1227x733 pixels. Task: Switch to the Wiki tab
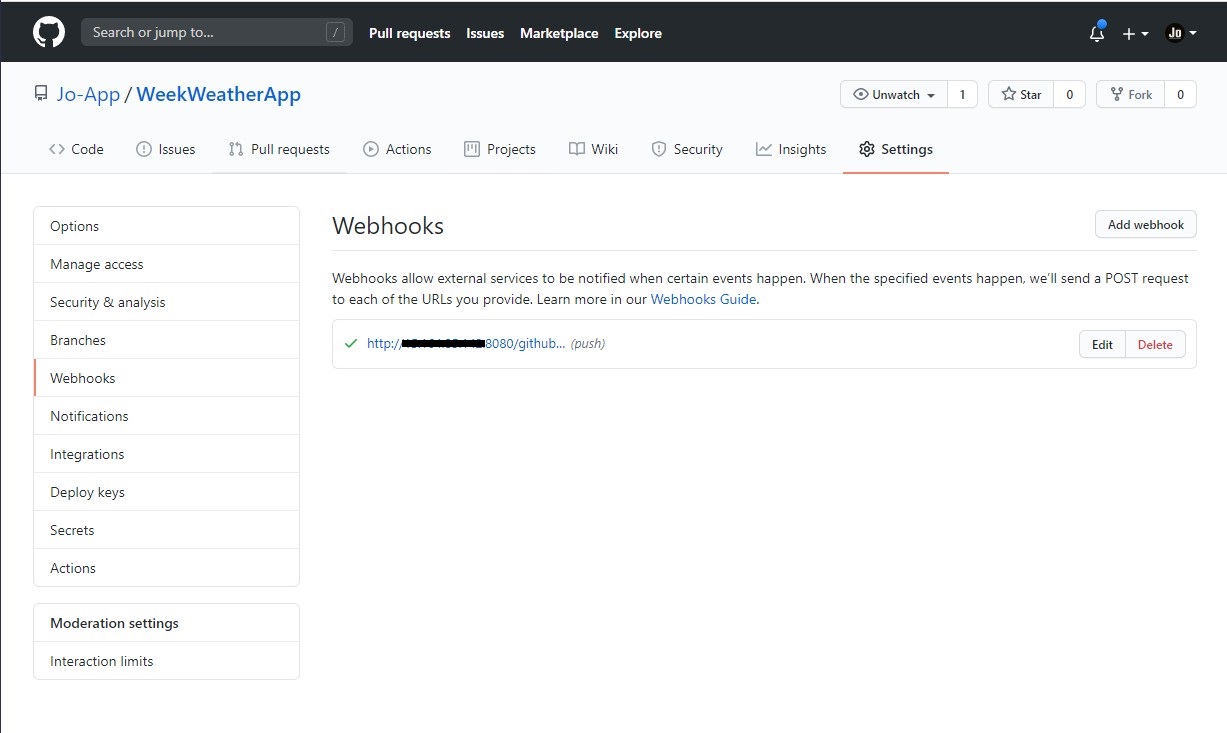593,149
